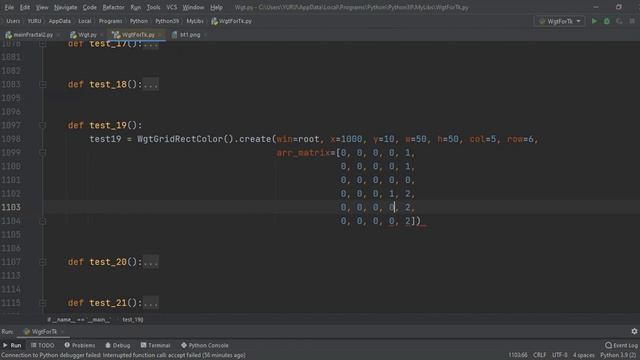Viewport: 640px width, 360px height.
Task: Expand the test_20 folded ellipsis placeholder
Action: tap(151, 262)
